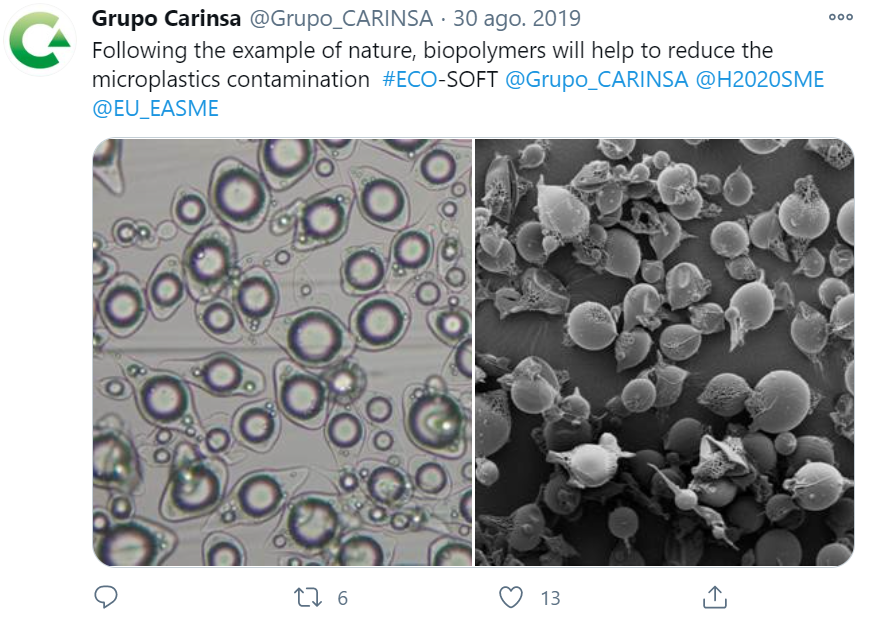
Task: Click the Grupo Carinsa green logo avatar
Action: (42, 40)
